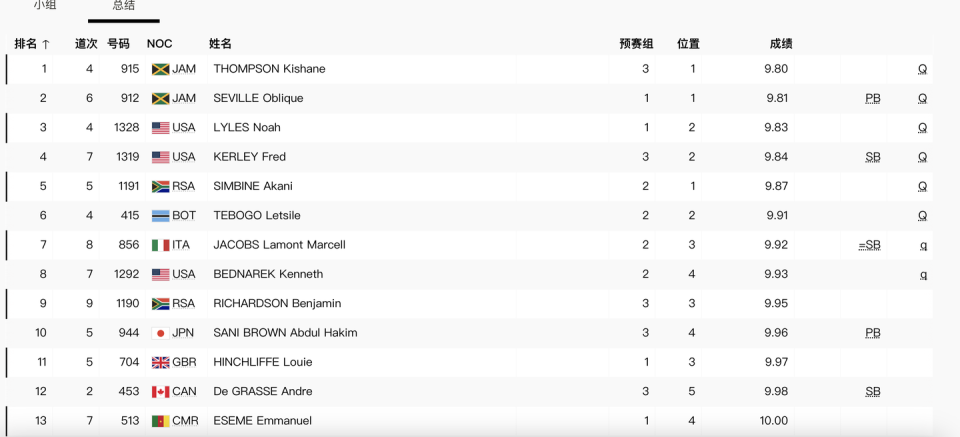
Task: Click the USA flag in LYLES's row
Action: click(x=160, y=128)
